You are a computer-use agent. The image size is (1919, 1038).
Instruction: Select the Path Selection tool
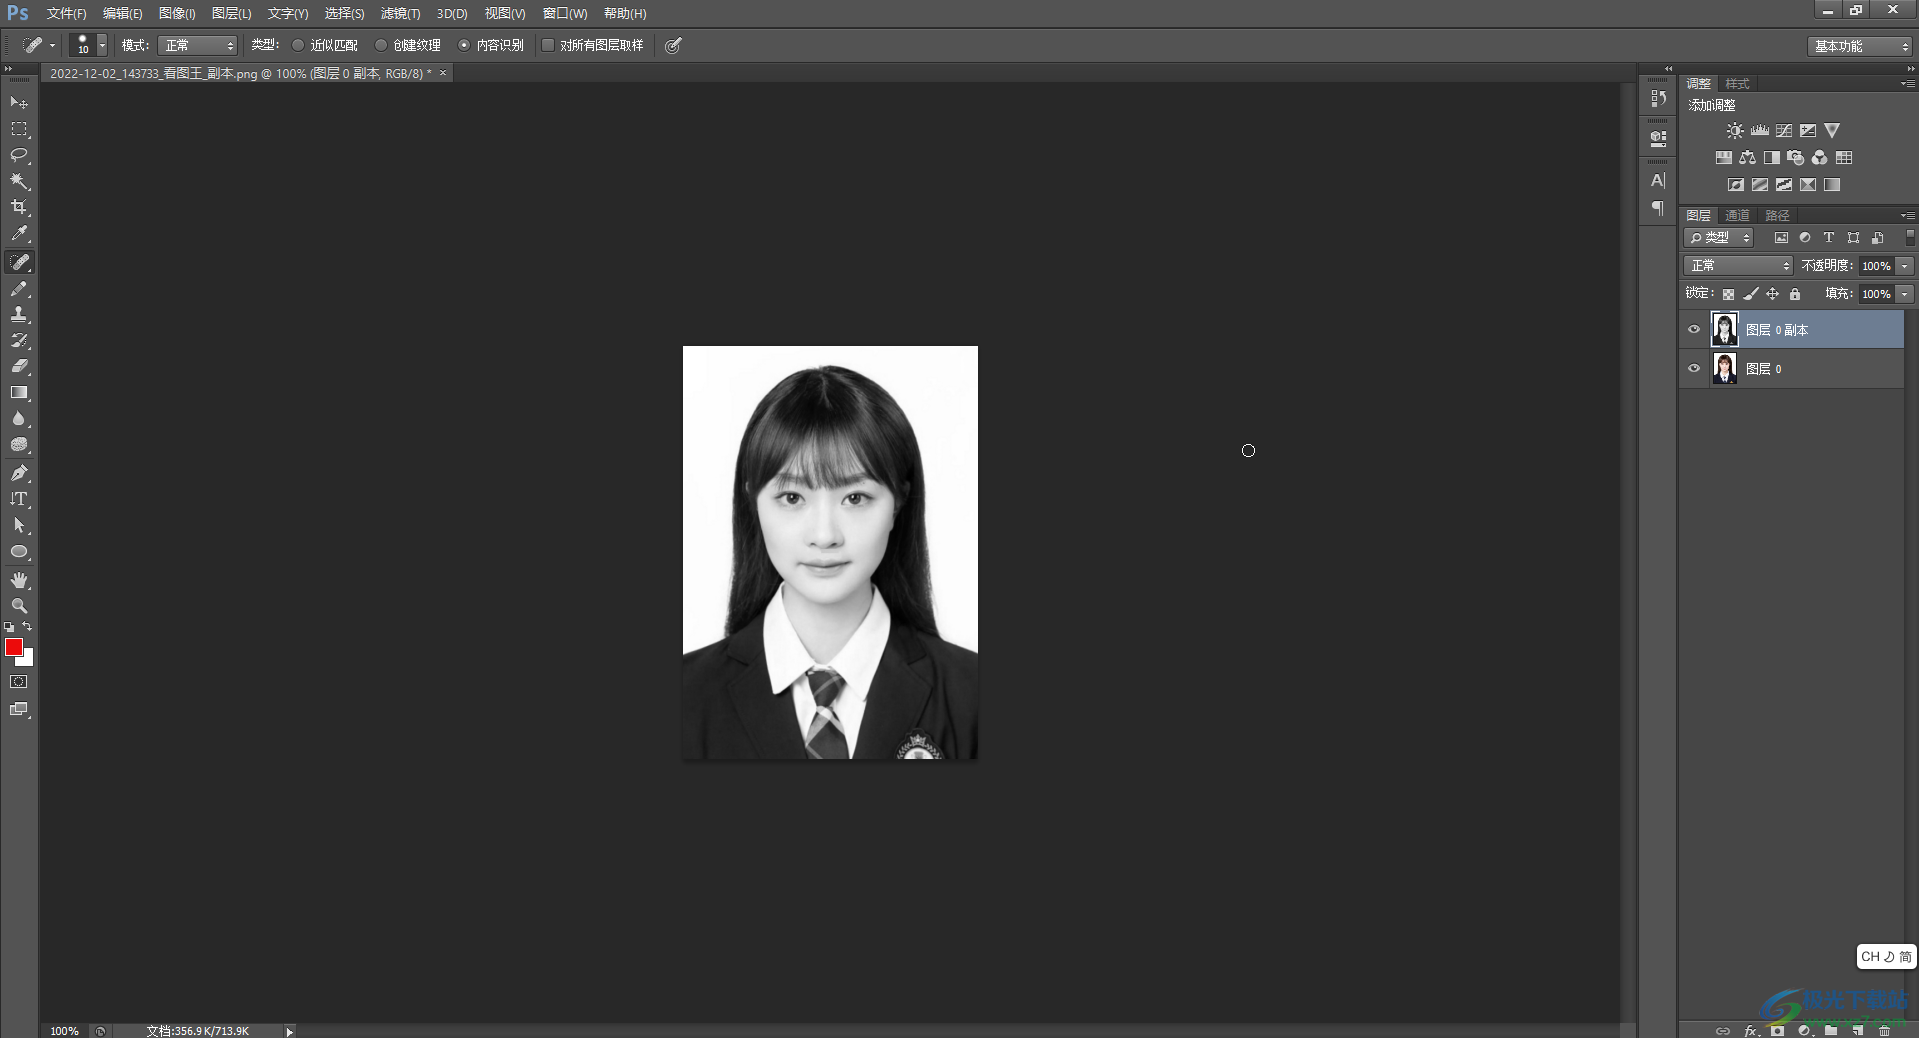(x=19, y=525)
